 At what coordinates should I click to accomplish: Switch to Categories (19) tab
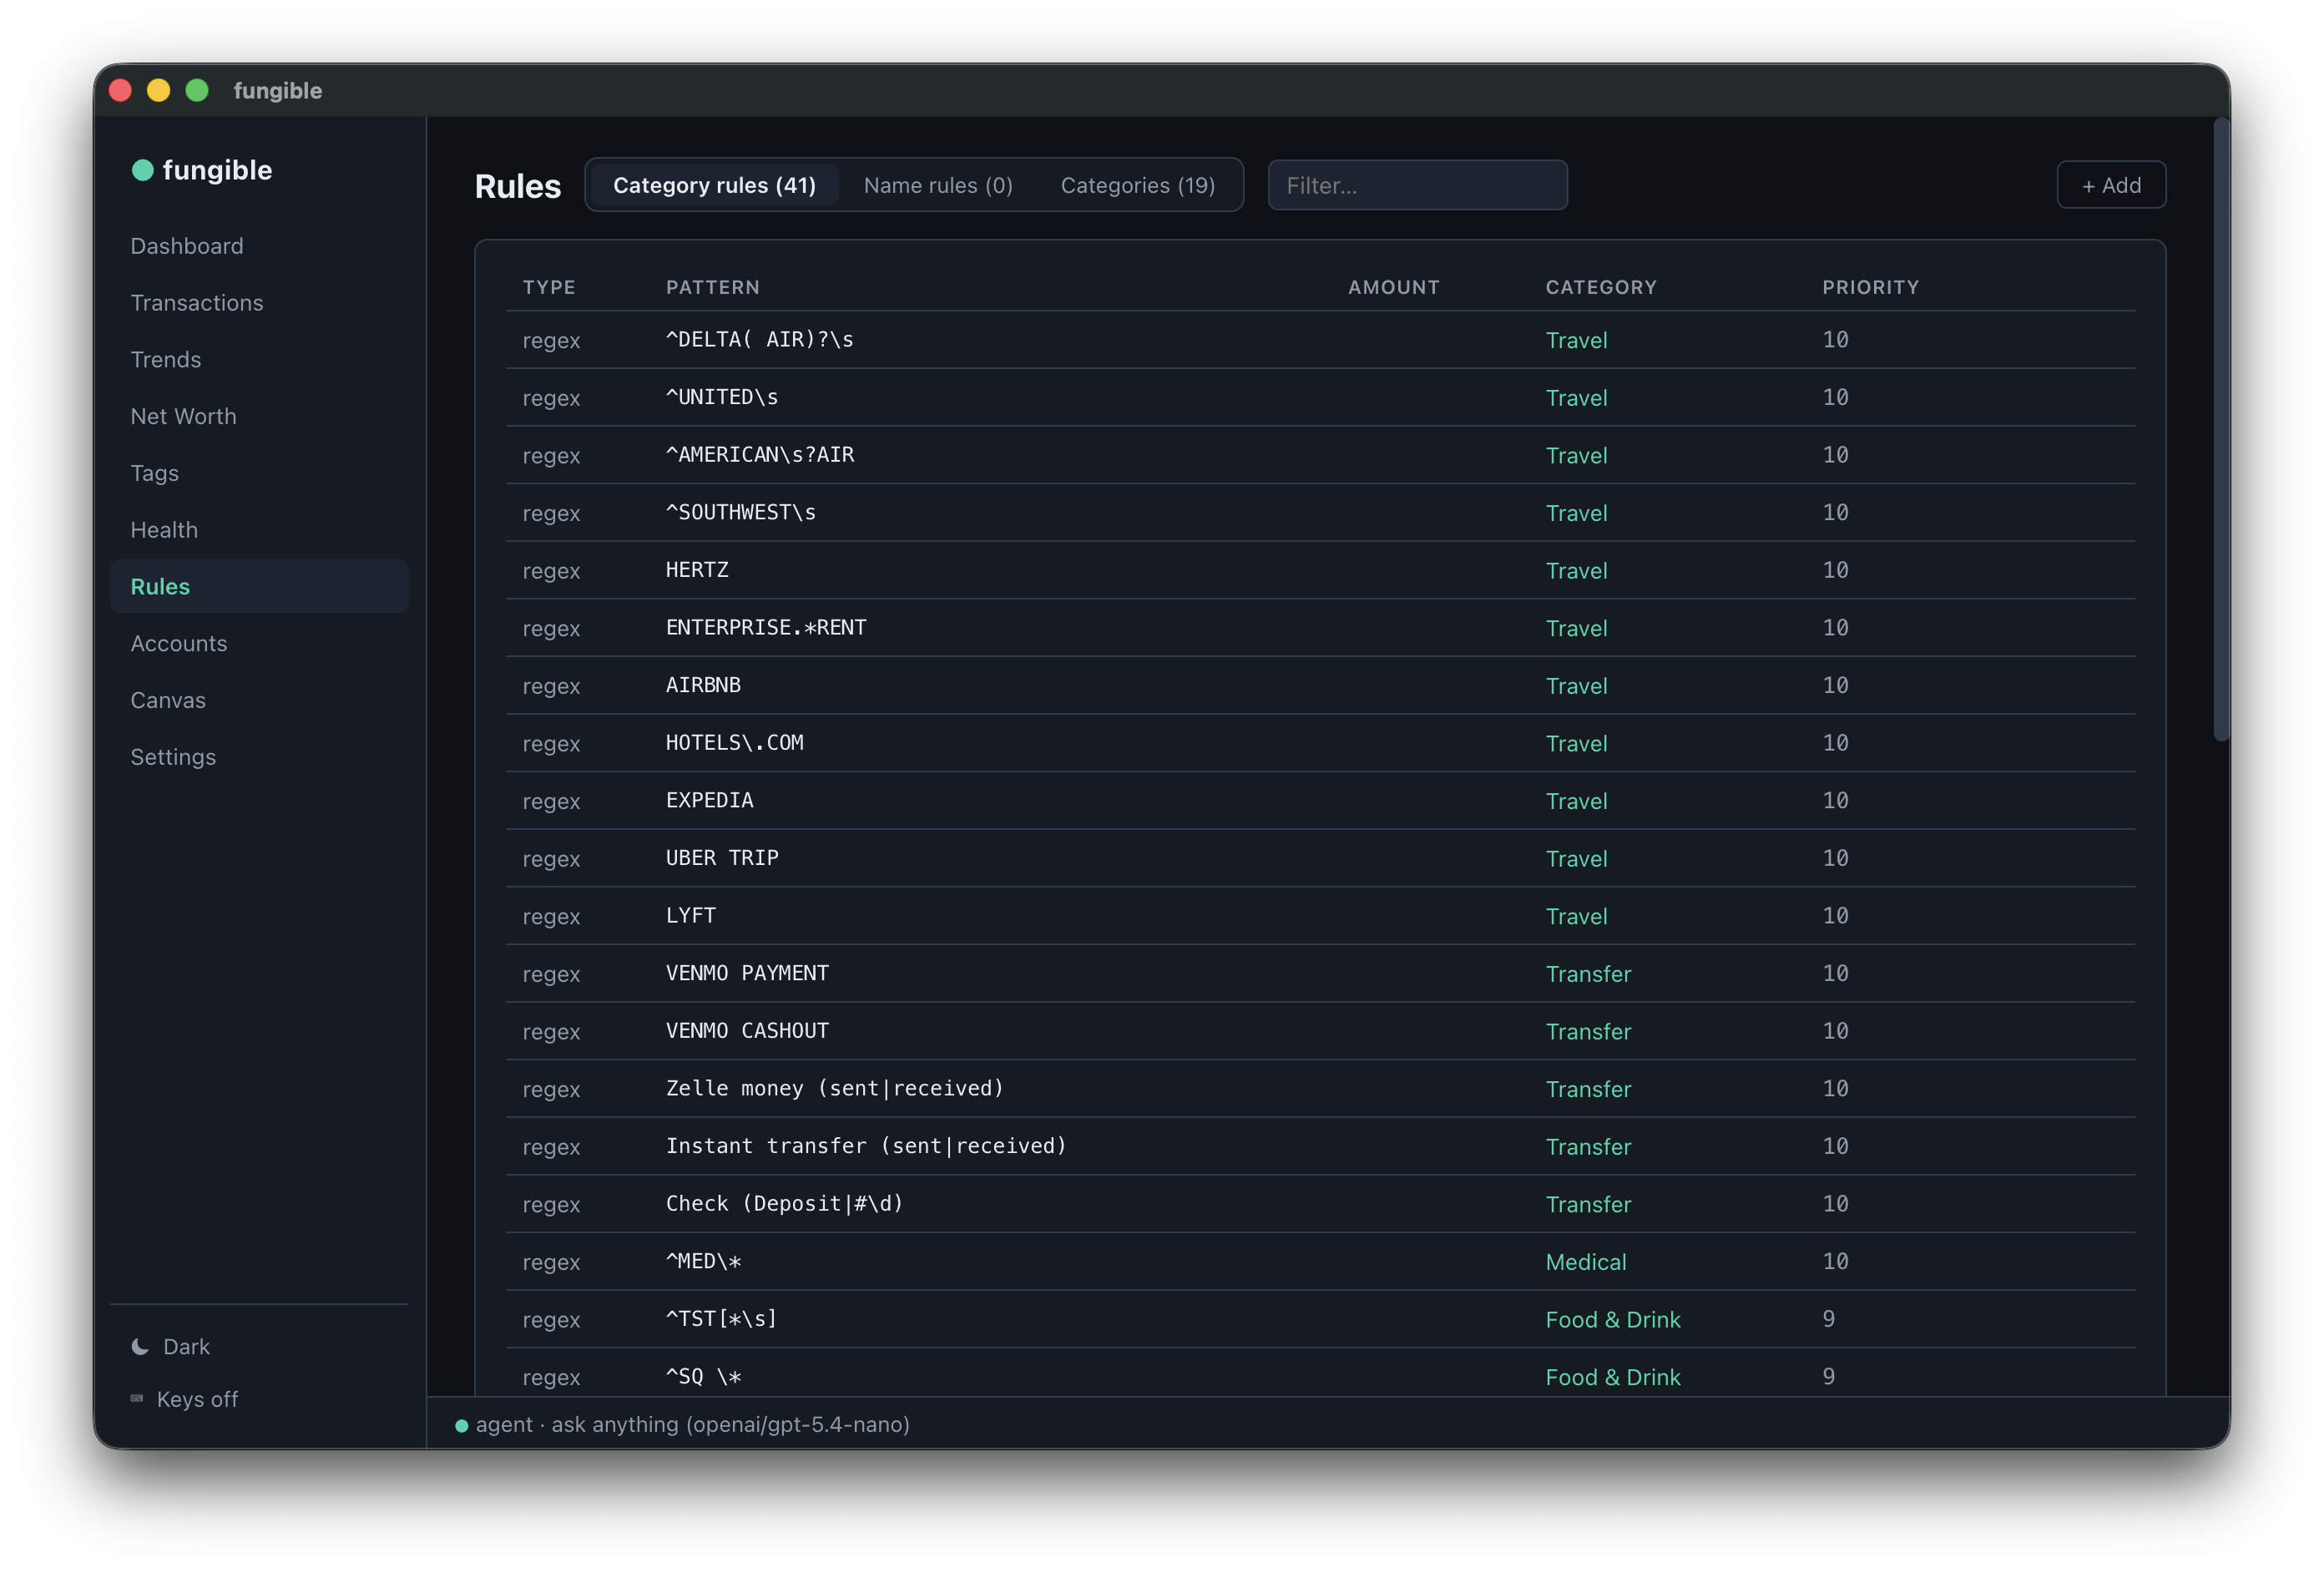1138,185
